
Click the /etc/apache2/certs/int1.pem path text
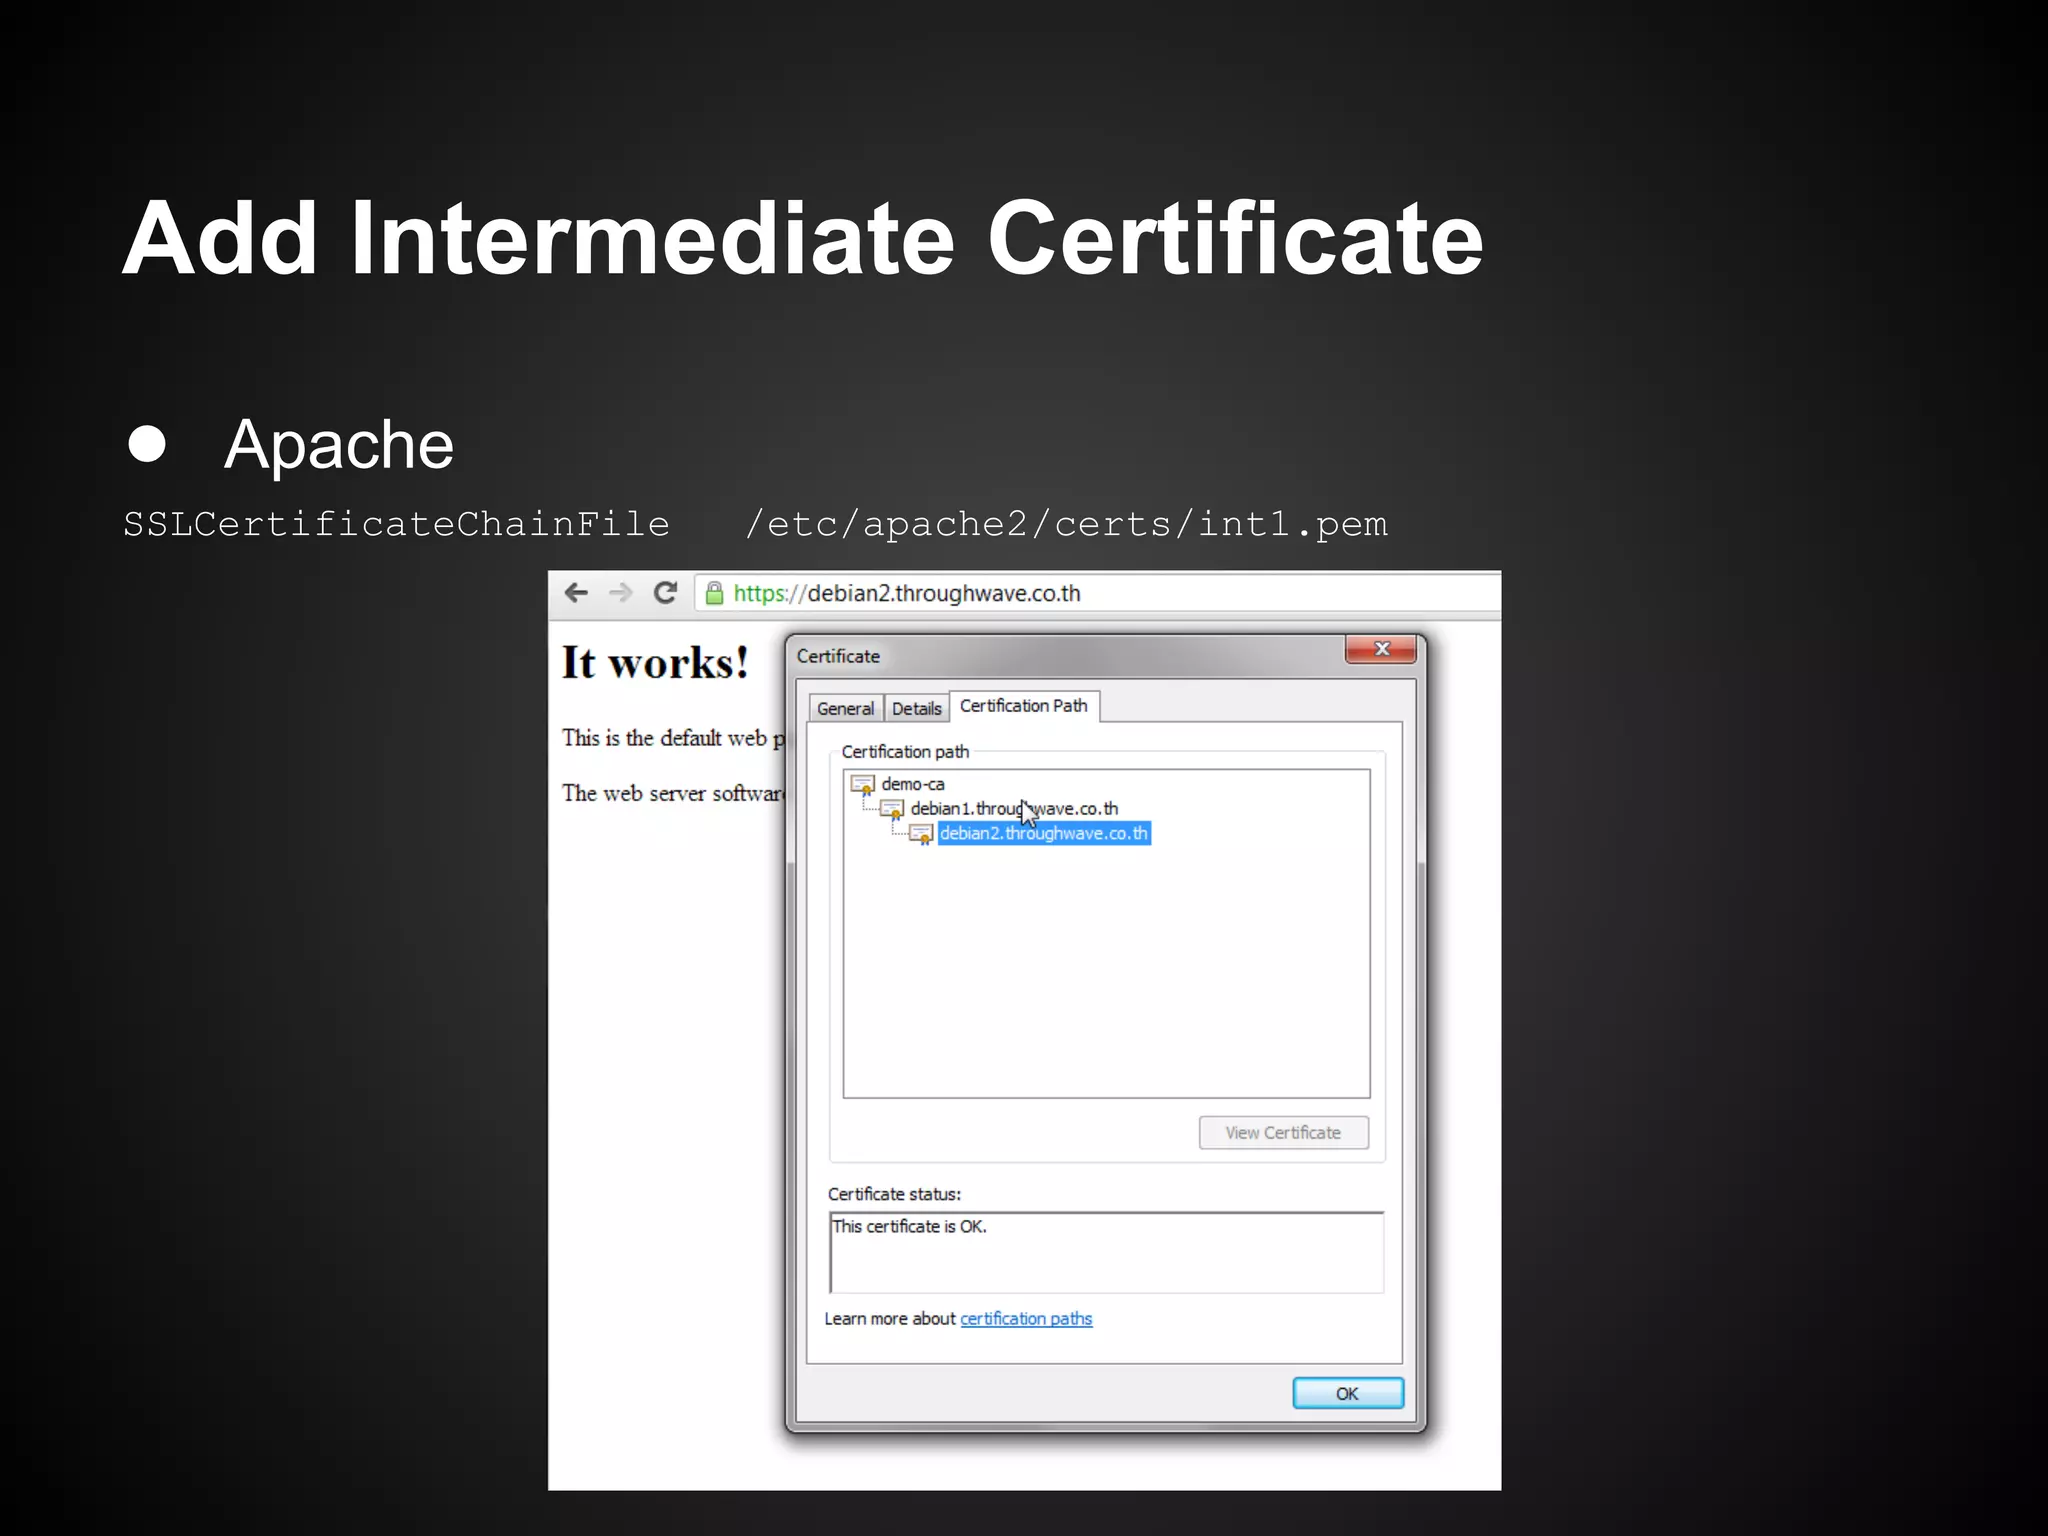tap(1066, 524)
